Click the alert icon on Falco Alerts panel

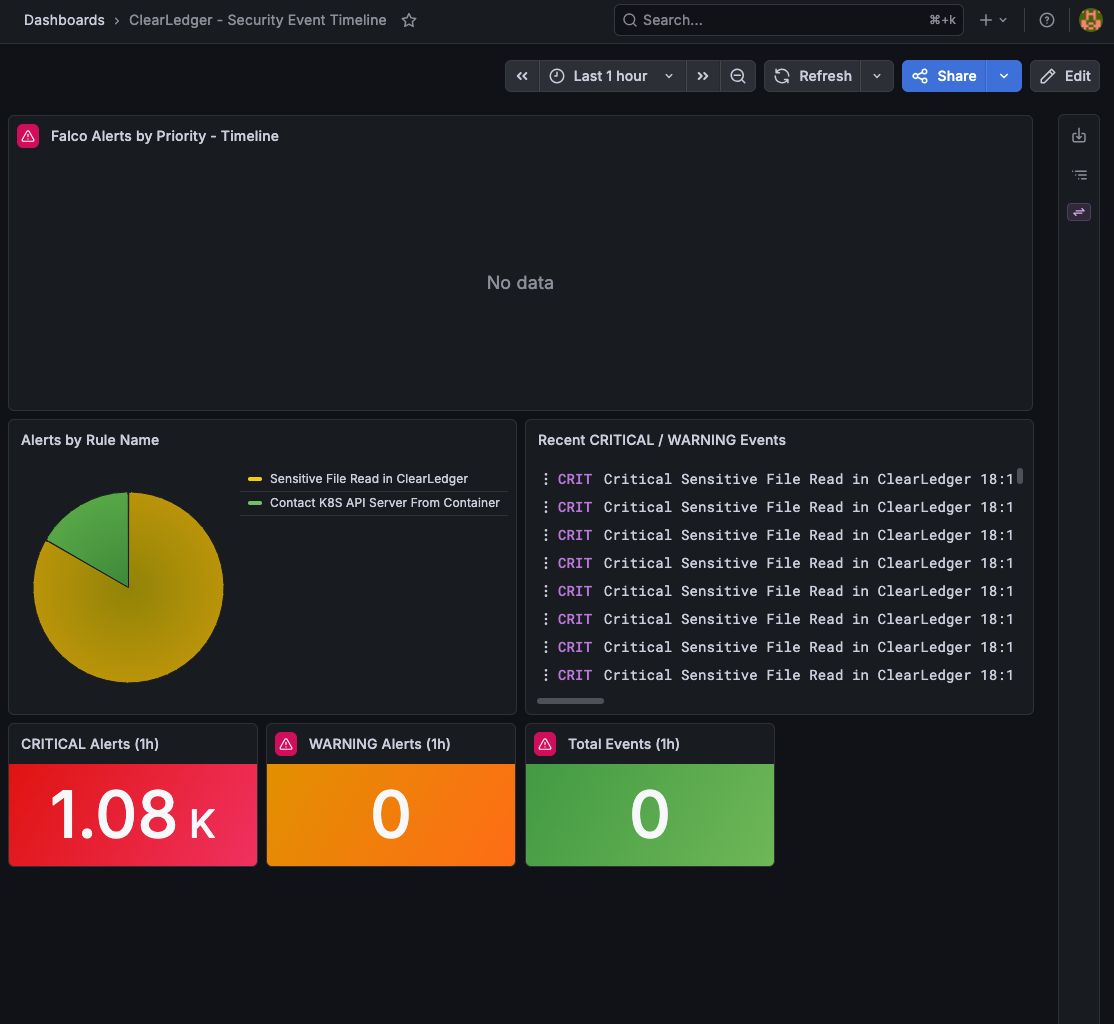(x=28, y=136)
